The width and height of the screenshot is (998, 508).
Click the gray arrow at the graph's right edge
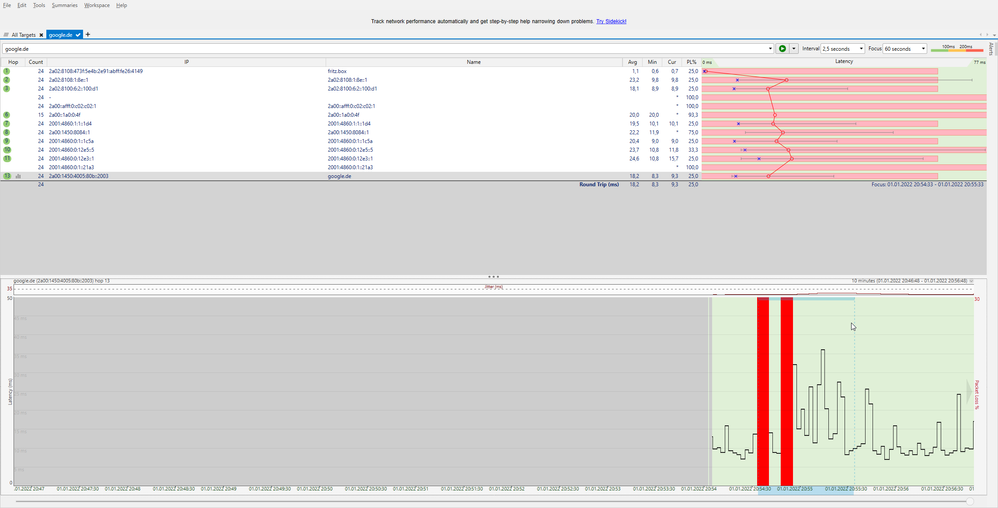coord(970,392)
